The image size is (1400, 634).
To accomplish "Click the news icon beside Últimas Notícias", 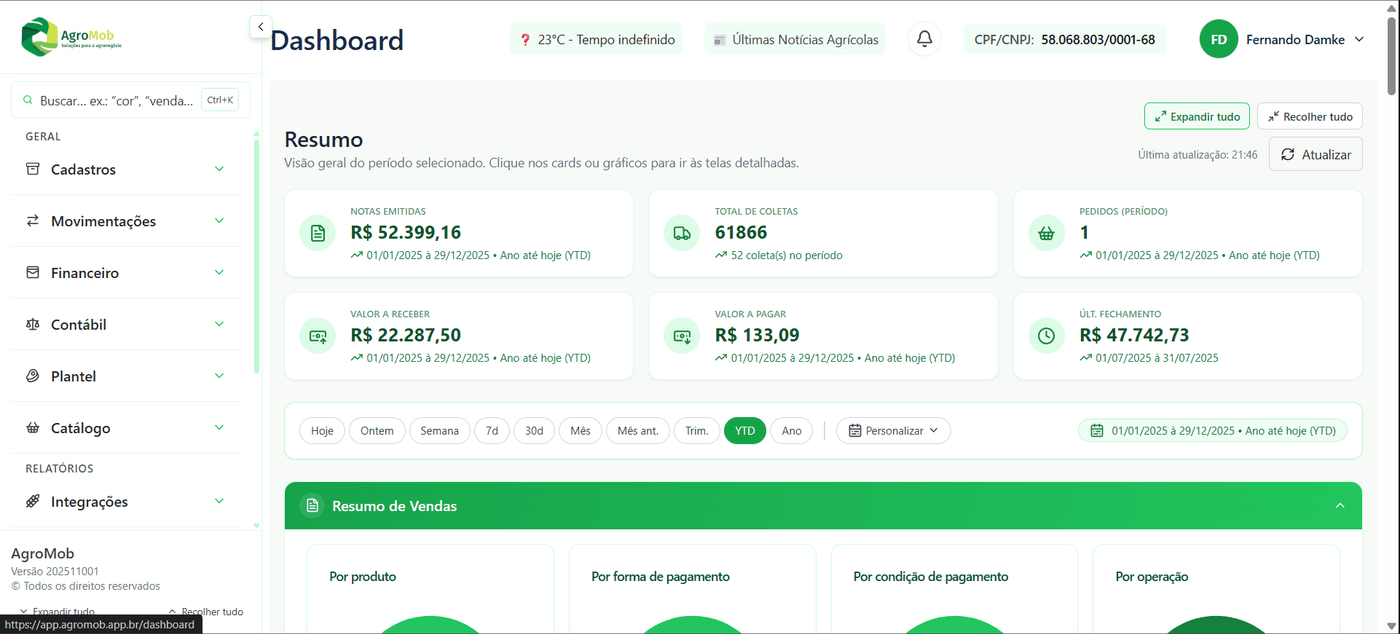I will (x=719, y=40).
